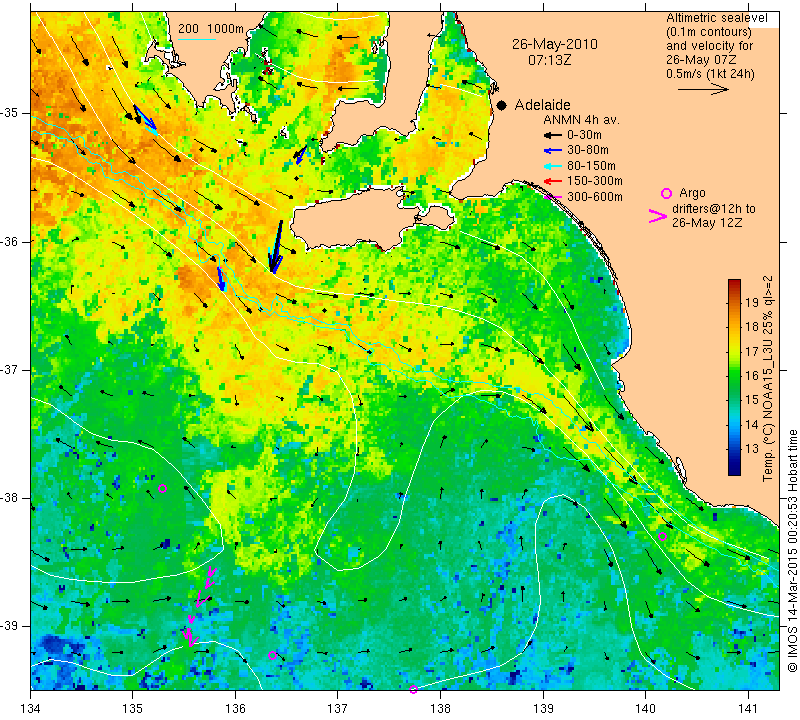Click the black Adelaide city marker dot
This screenshot has width=800, height=720.
pyautogui.click(x=502, y=106)
